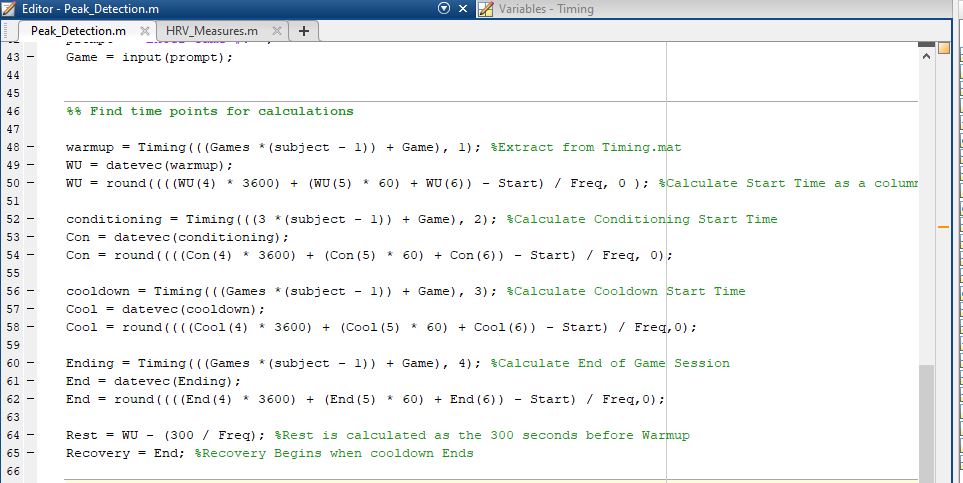
Task: Click line number 51
Action: [x=14, y=202]
